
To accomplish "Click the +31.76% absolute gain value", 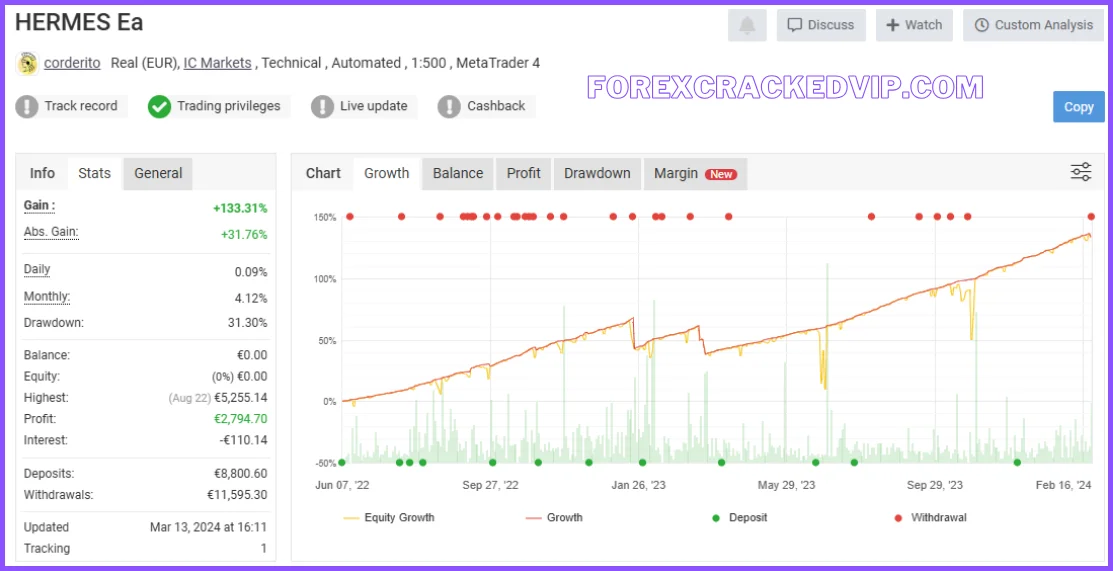I will [x=244, y=234].
